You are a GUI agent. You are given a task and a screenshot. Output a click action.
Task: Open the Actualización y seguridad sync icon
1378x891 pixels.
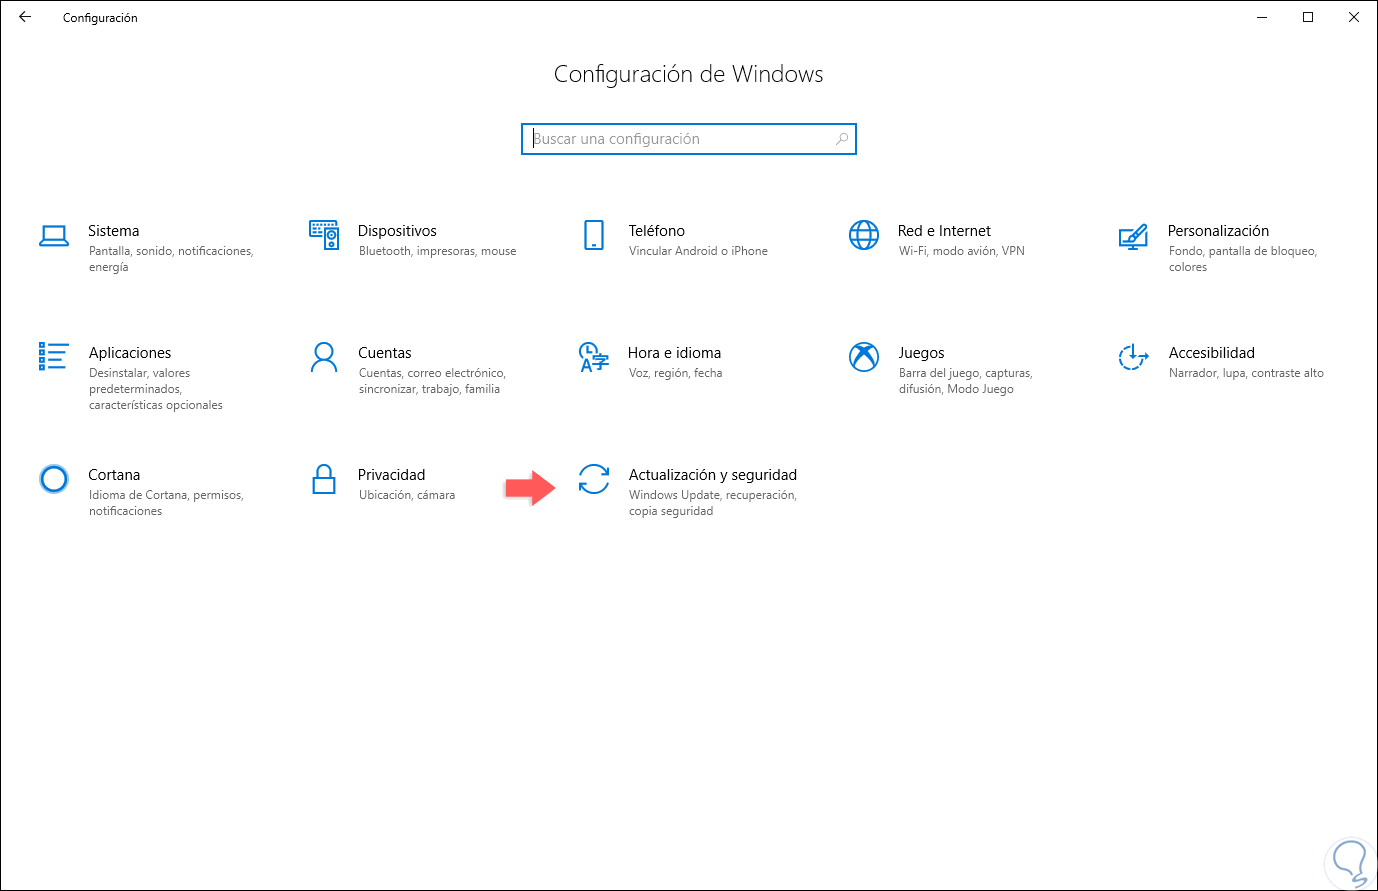pos(594,479)
